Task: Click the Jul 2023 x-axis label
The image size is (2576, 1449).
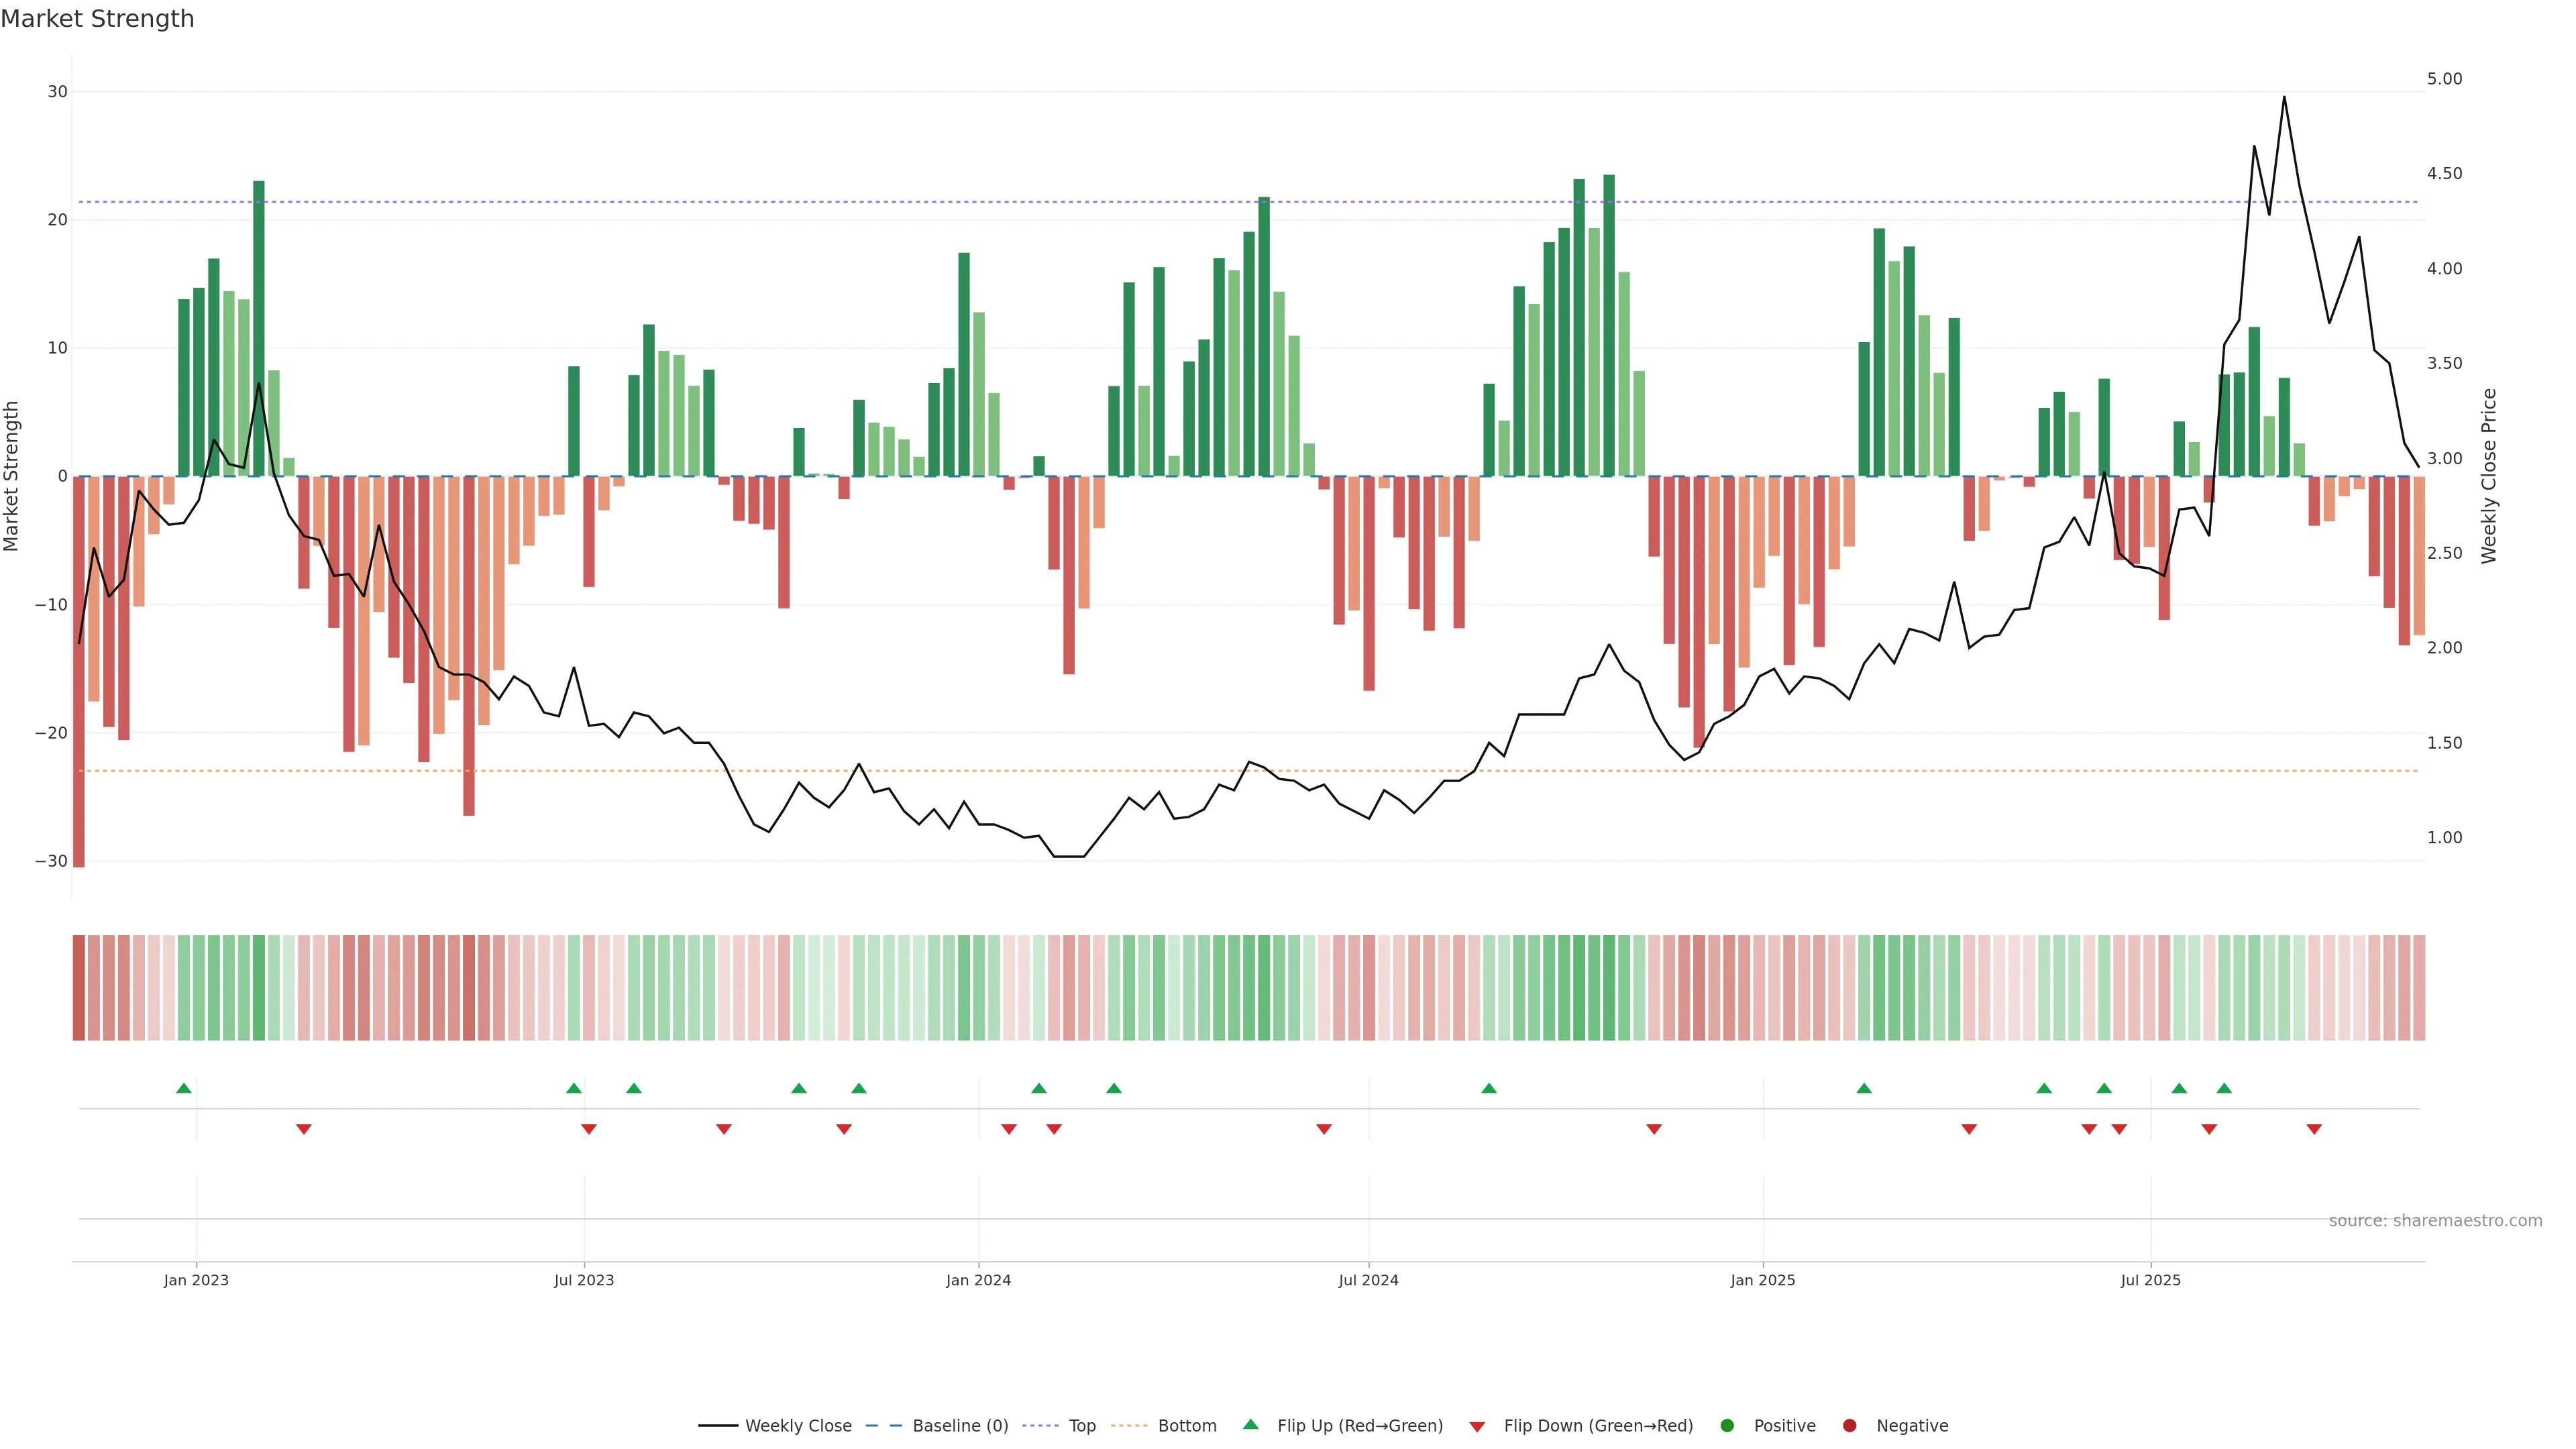Action: tap(584, 1280)
